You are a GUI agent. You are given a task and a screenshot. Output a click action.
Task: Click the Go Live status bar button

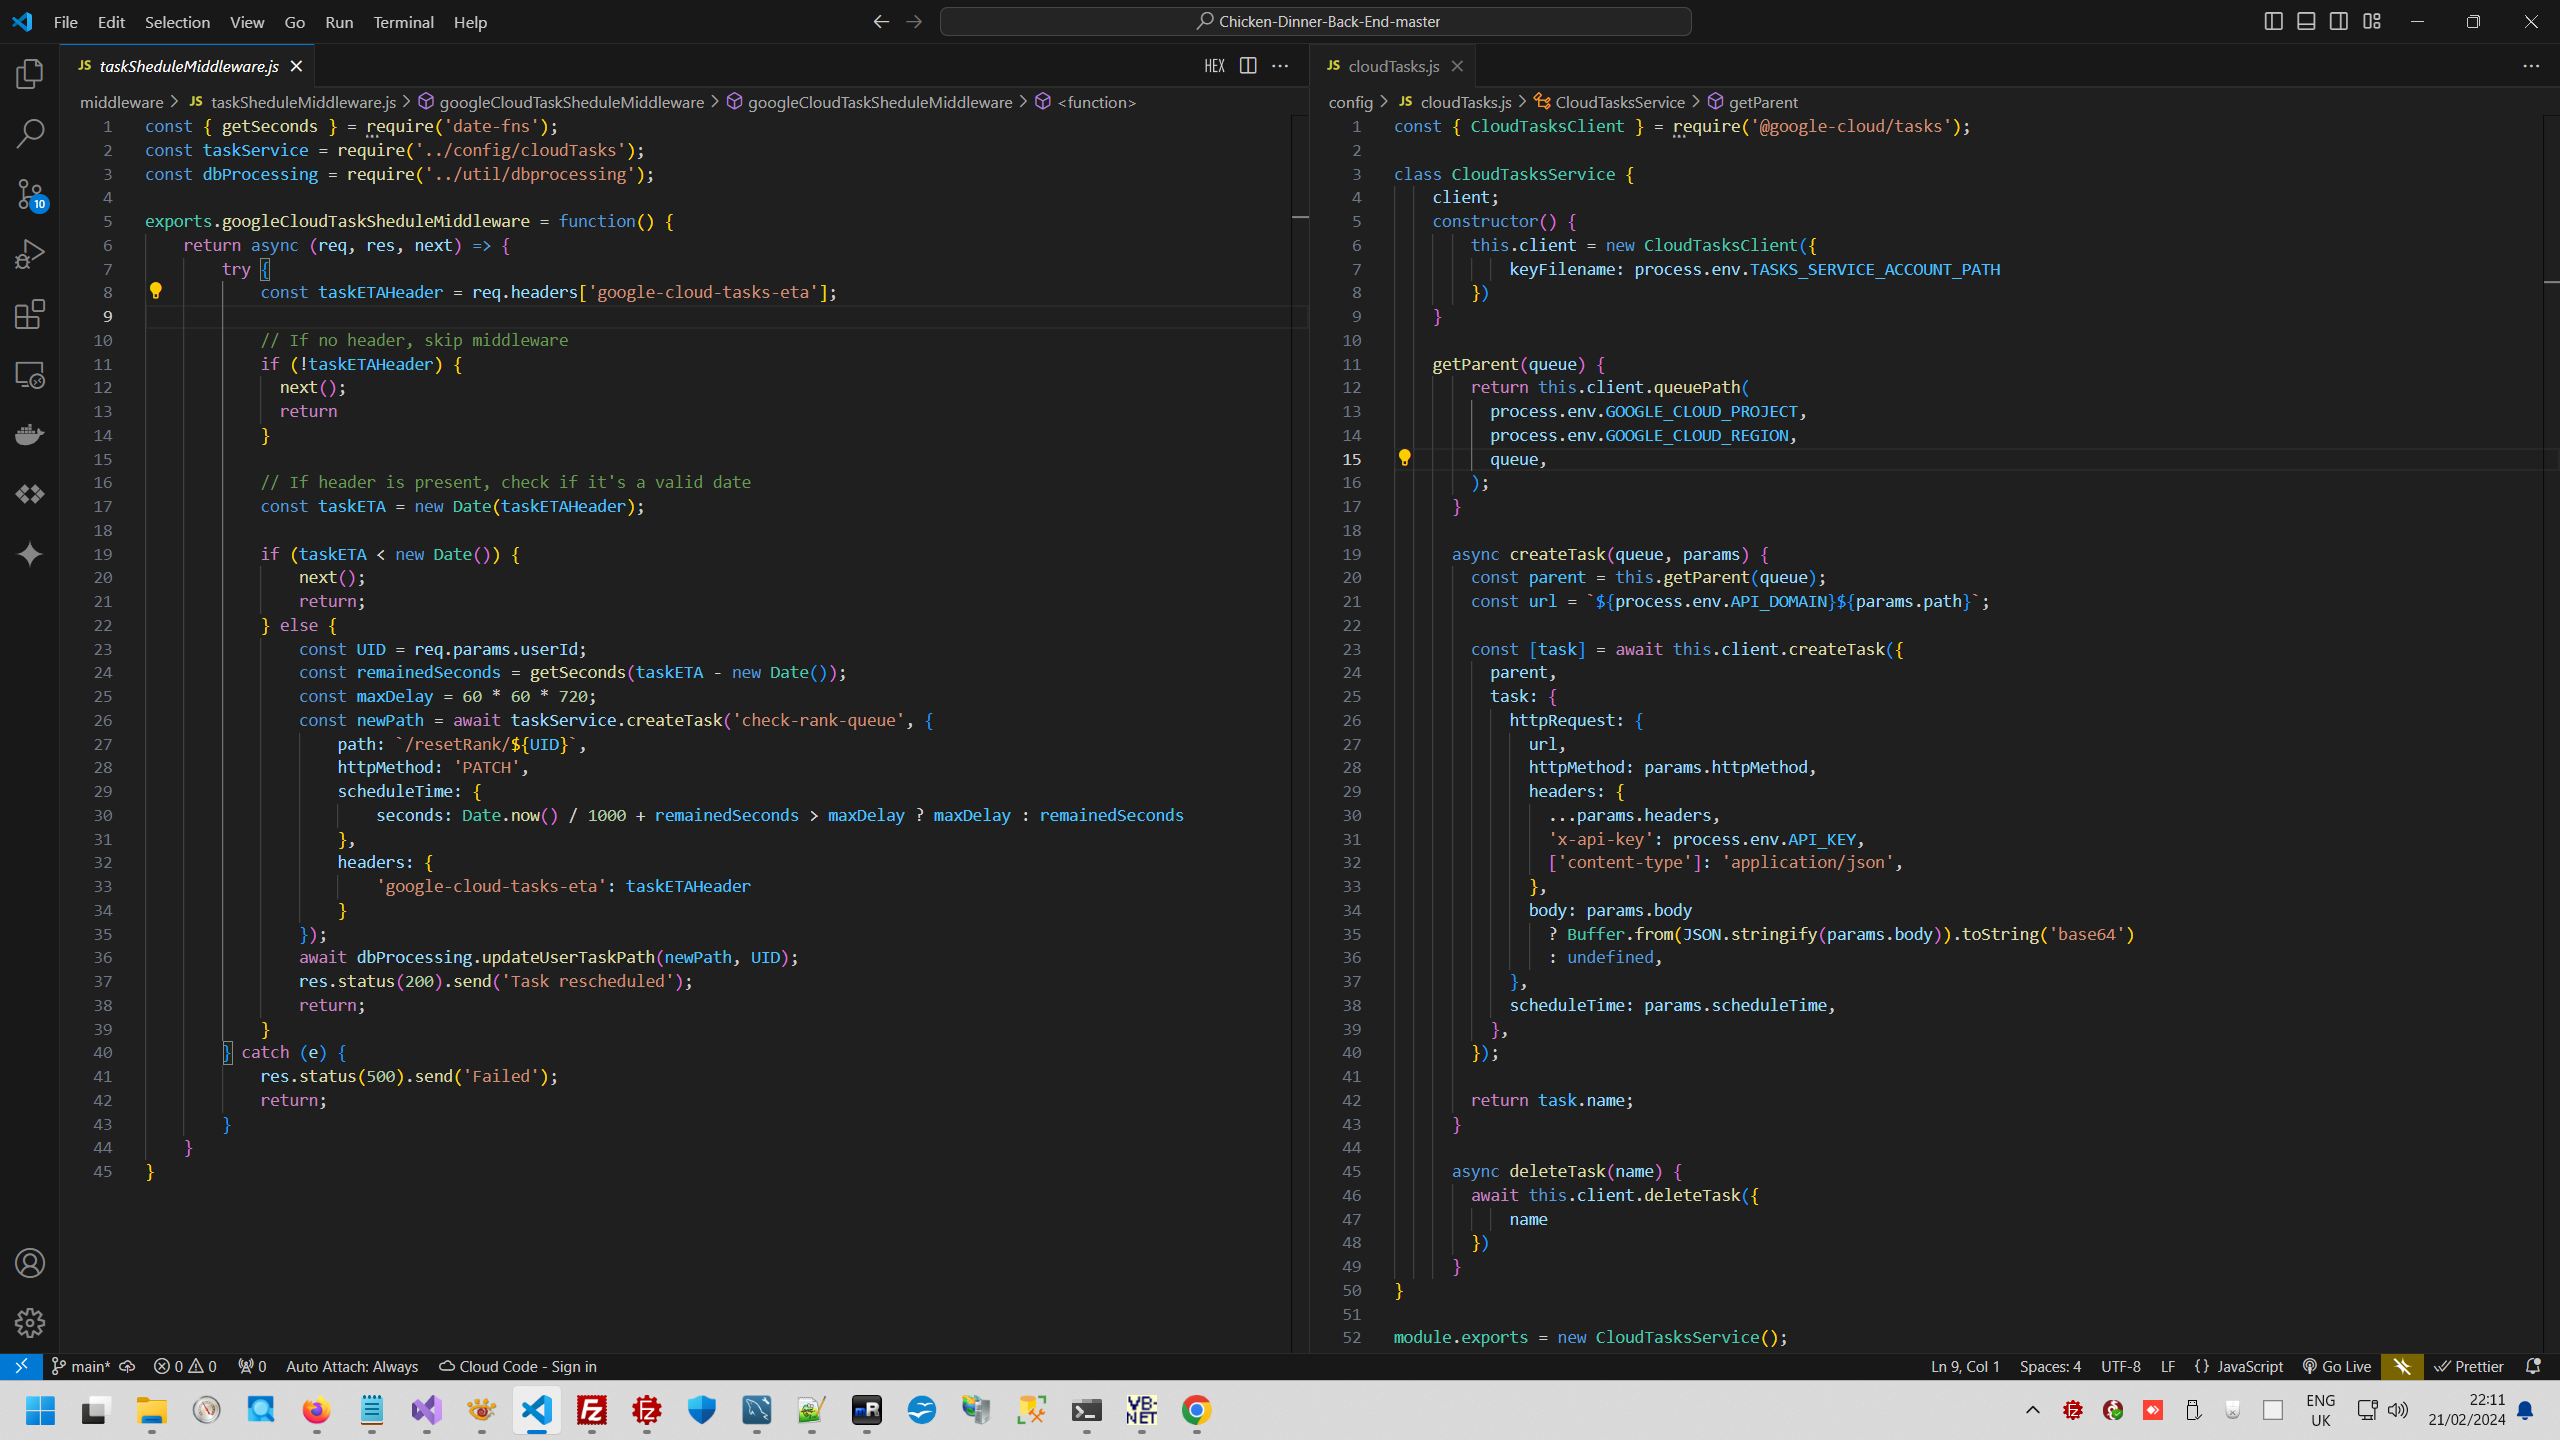pos(2337,1366)
